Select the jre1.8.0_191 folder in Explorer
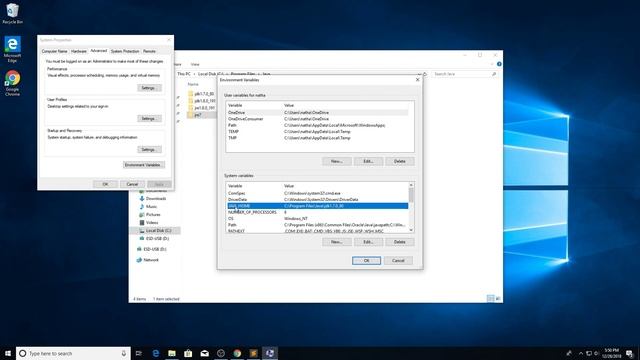Screen dimensions: 640x360 tap(202, 108)
